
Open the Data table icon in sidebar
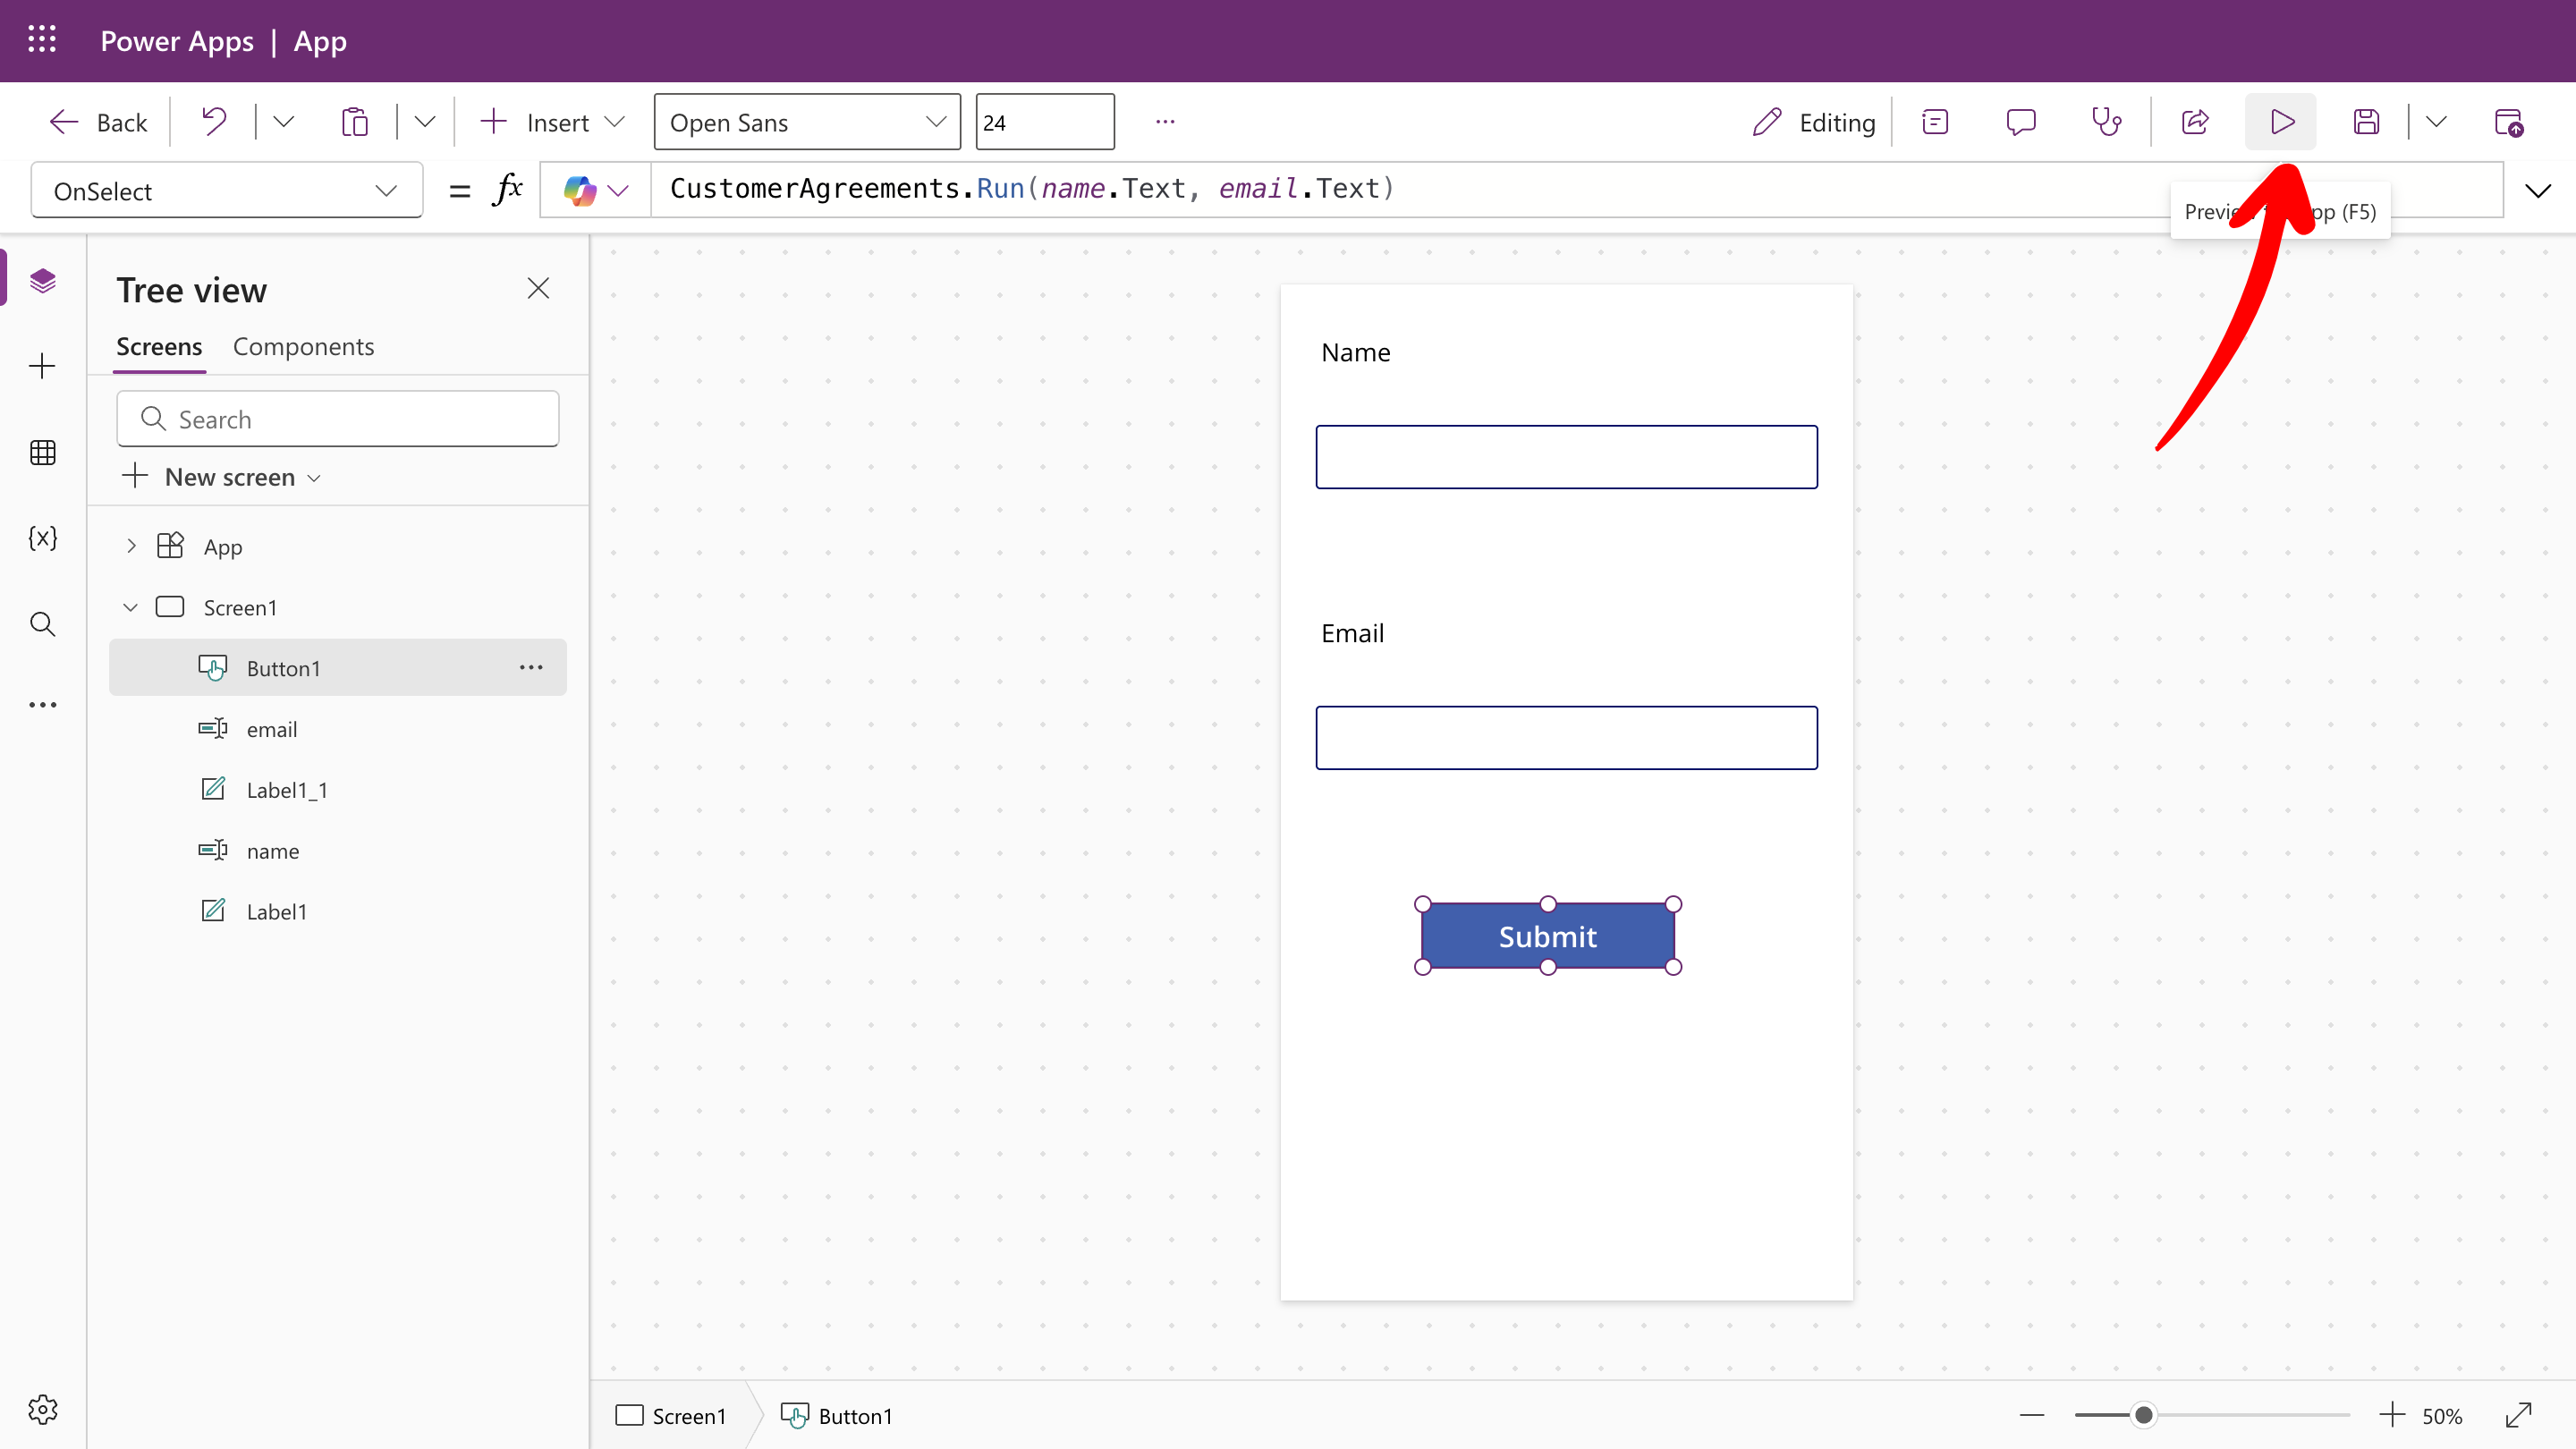coord(43,452)
